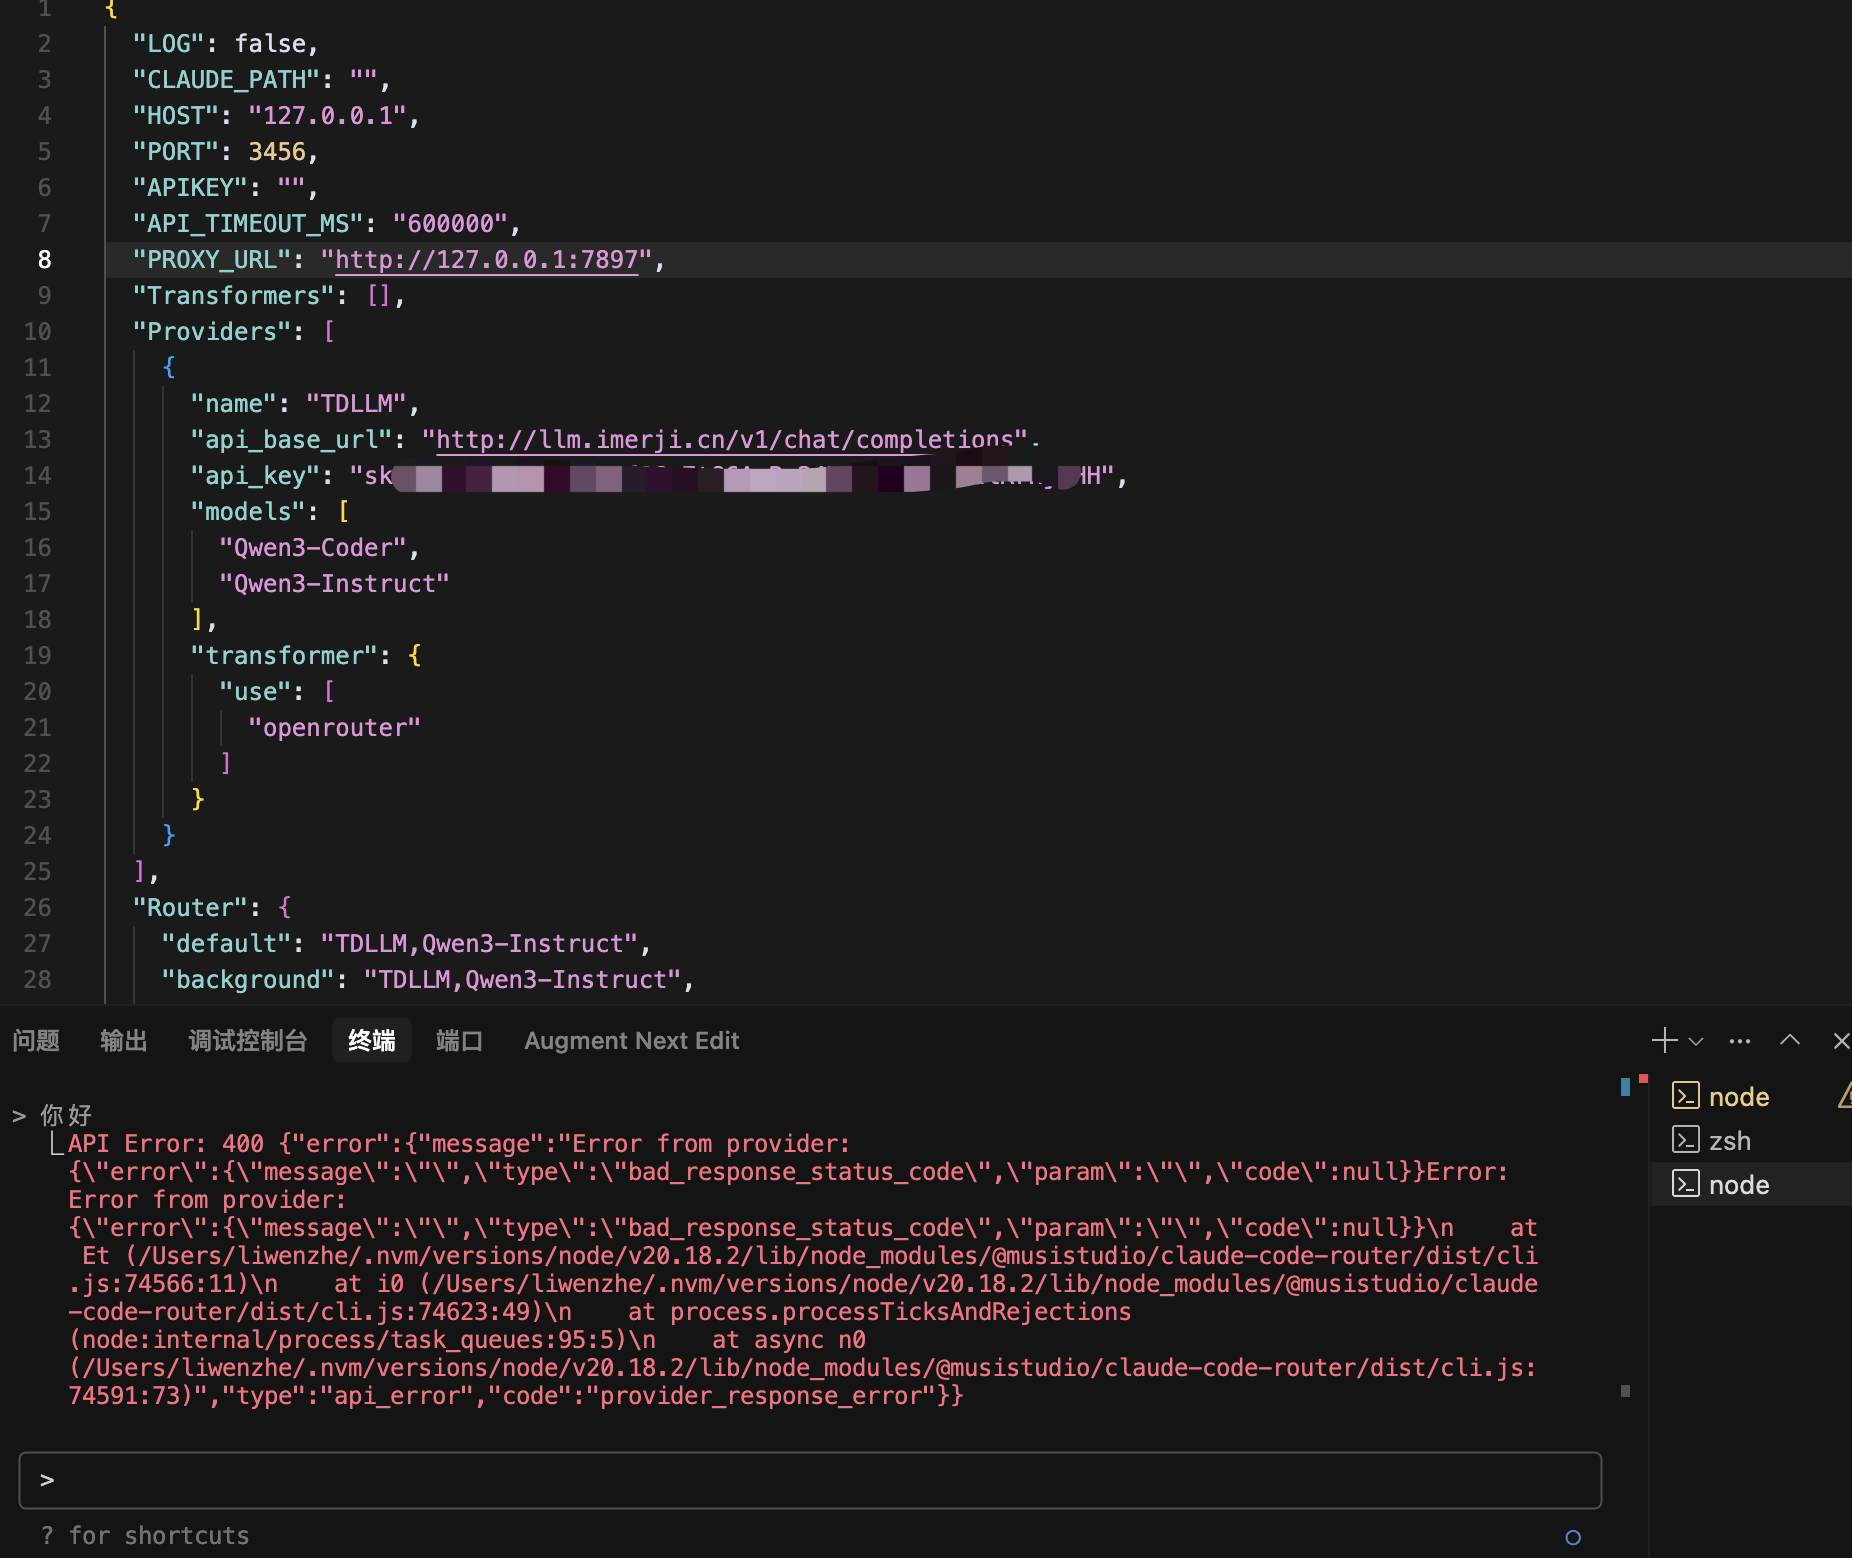The width and height of the screenshot is (1852, 1558).
Task: Focus the Claude prompt input box
Action: click(x=810, y=1480)
